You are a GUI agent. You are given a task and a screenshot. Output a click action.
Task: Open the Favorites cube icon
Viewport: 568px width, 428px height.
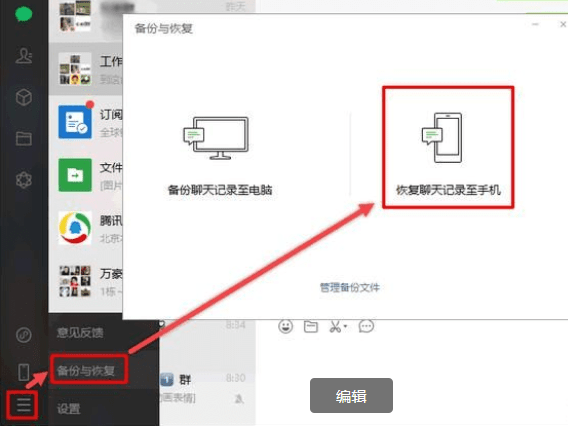click(24, 97)
